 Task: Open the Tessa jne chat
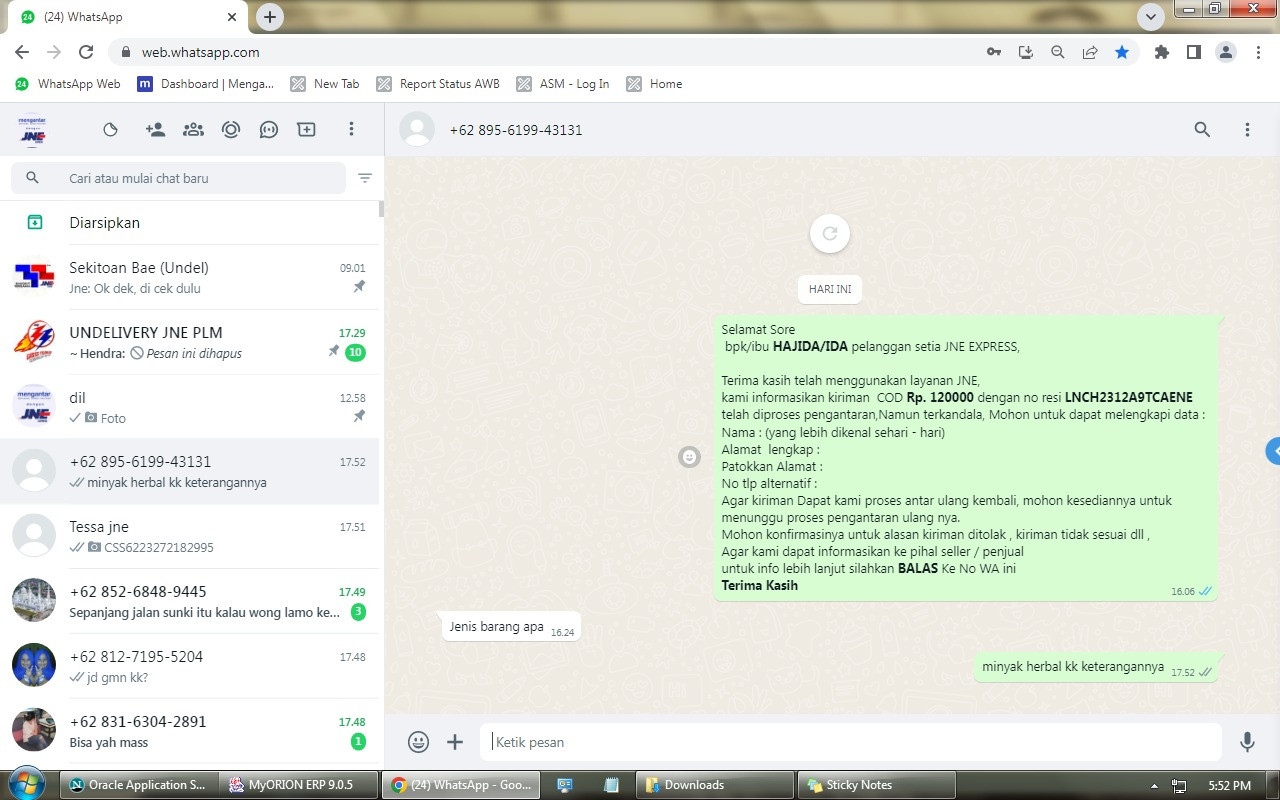(x=190, y=536)
